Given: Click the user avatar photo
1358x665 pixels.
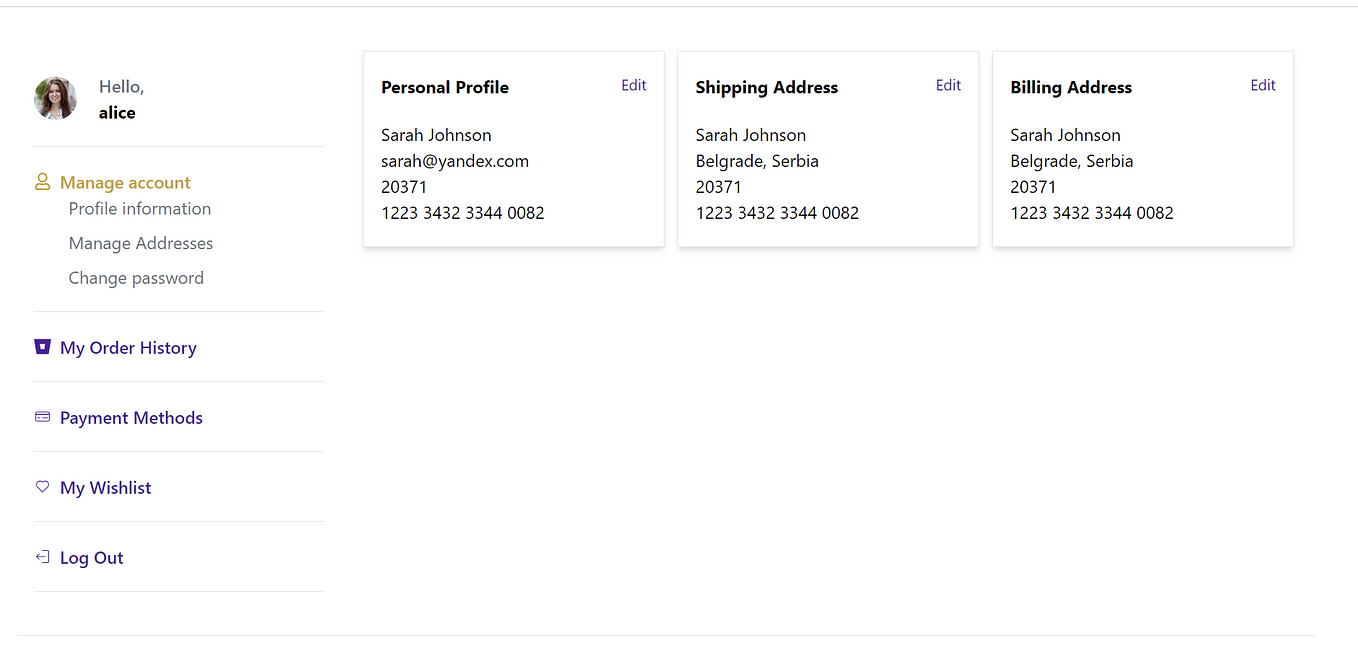Looking at the screenshot, I should (x=55, y=99).
